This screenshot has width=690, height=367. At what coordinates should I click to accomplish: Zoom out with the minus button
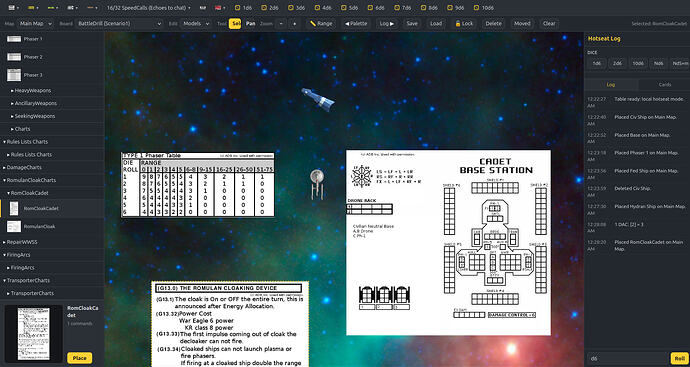(x=280, y=23)
